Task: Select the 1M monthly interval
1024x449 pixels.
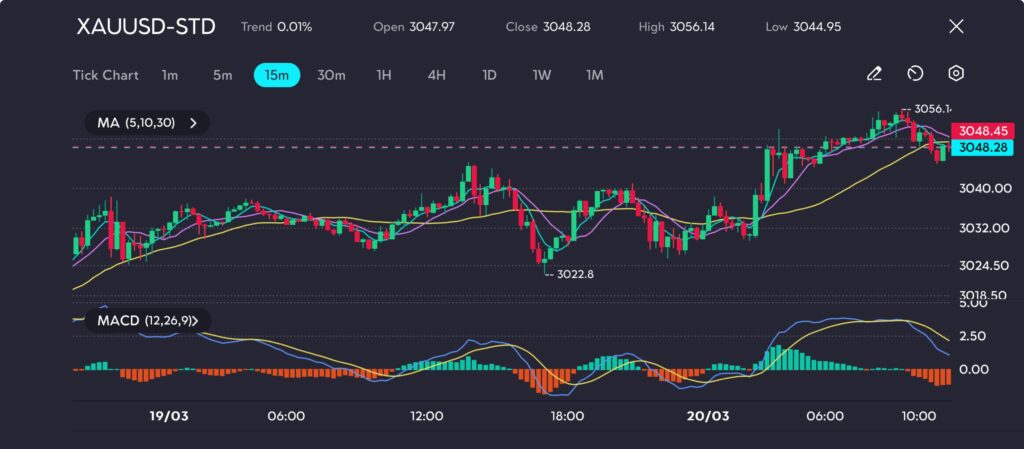Action: point(594,75)
